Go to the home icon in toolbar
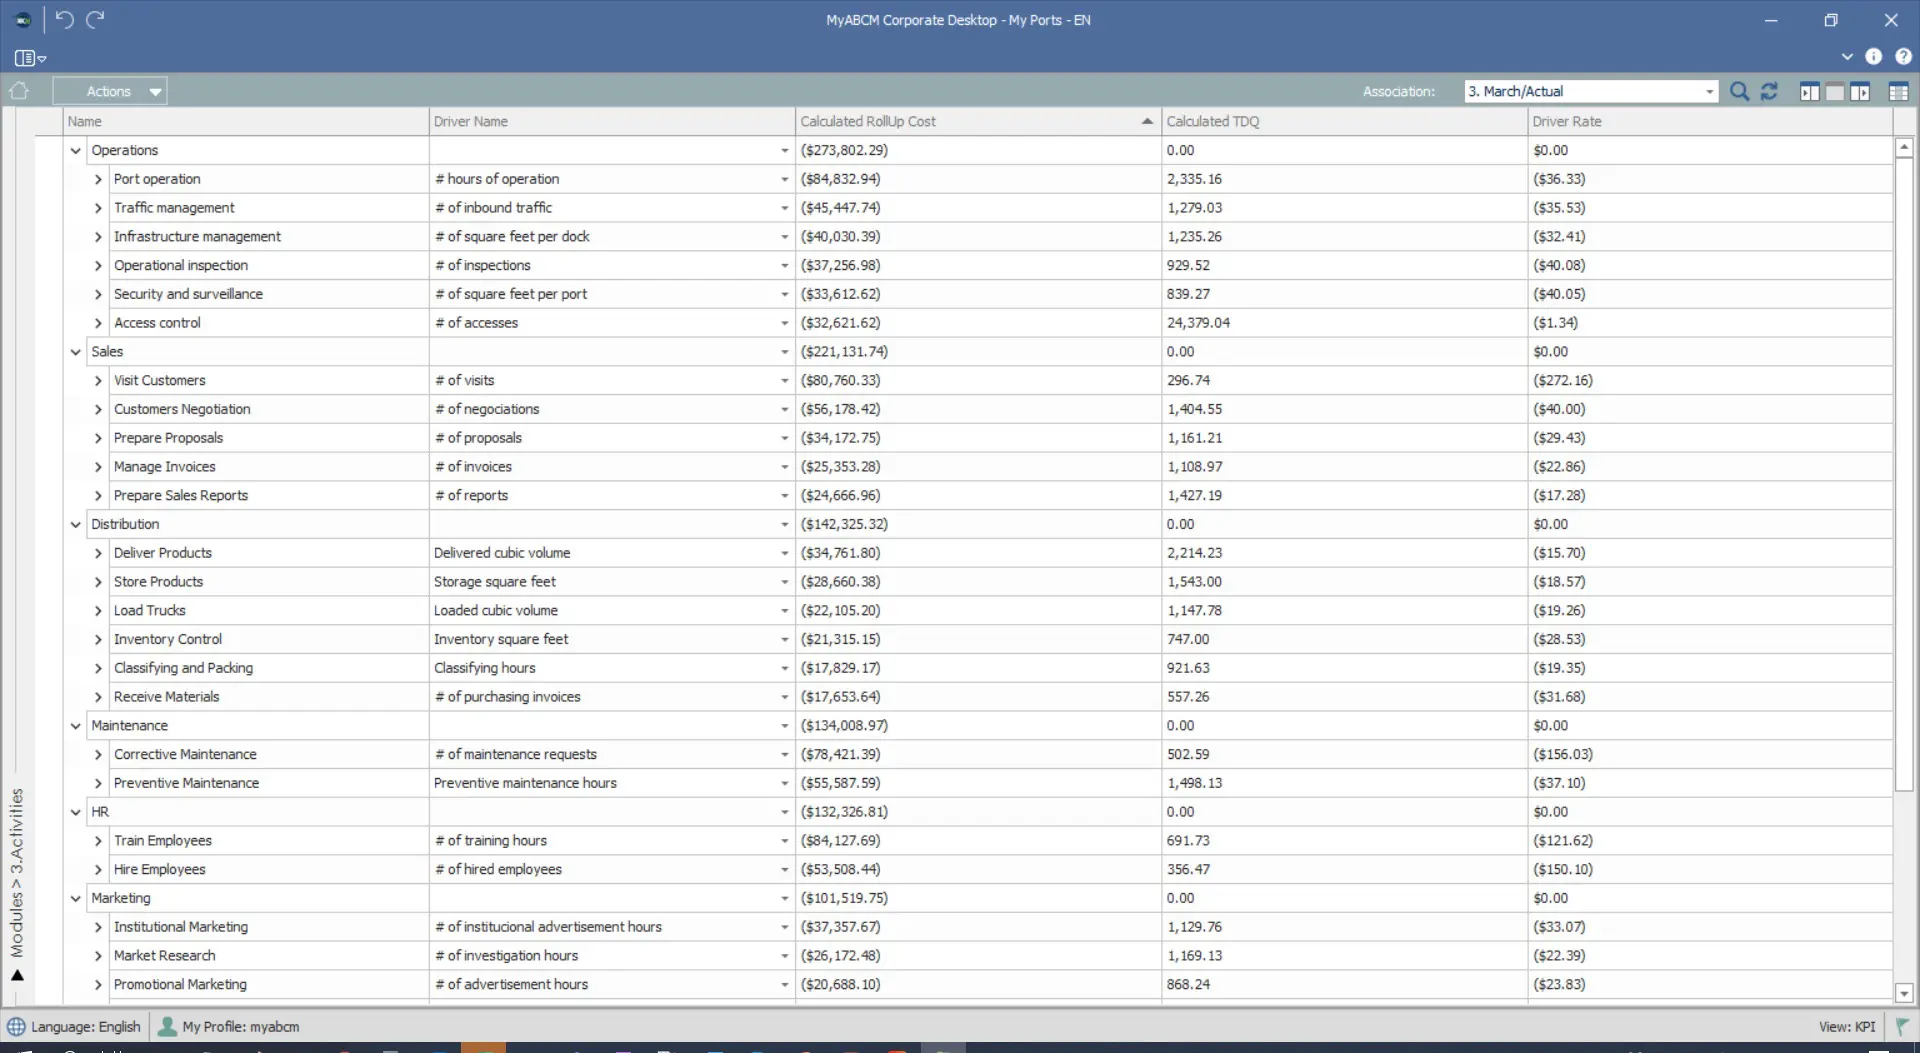The width and height of the screenshot is (1920, 1053). coord(19,91)
